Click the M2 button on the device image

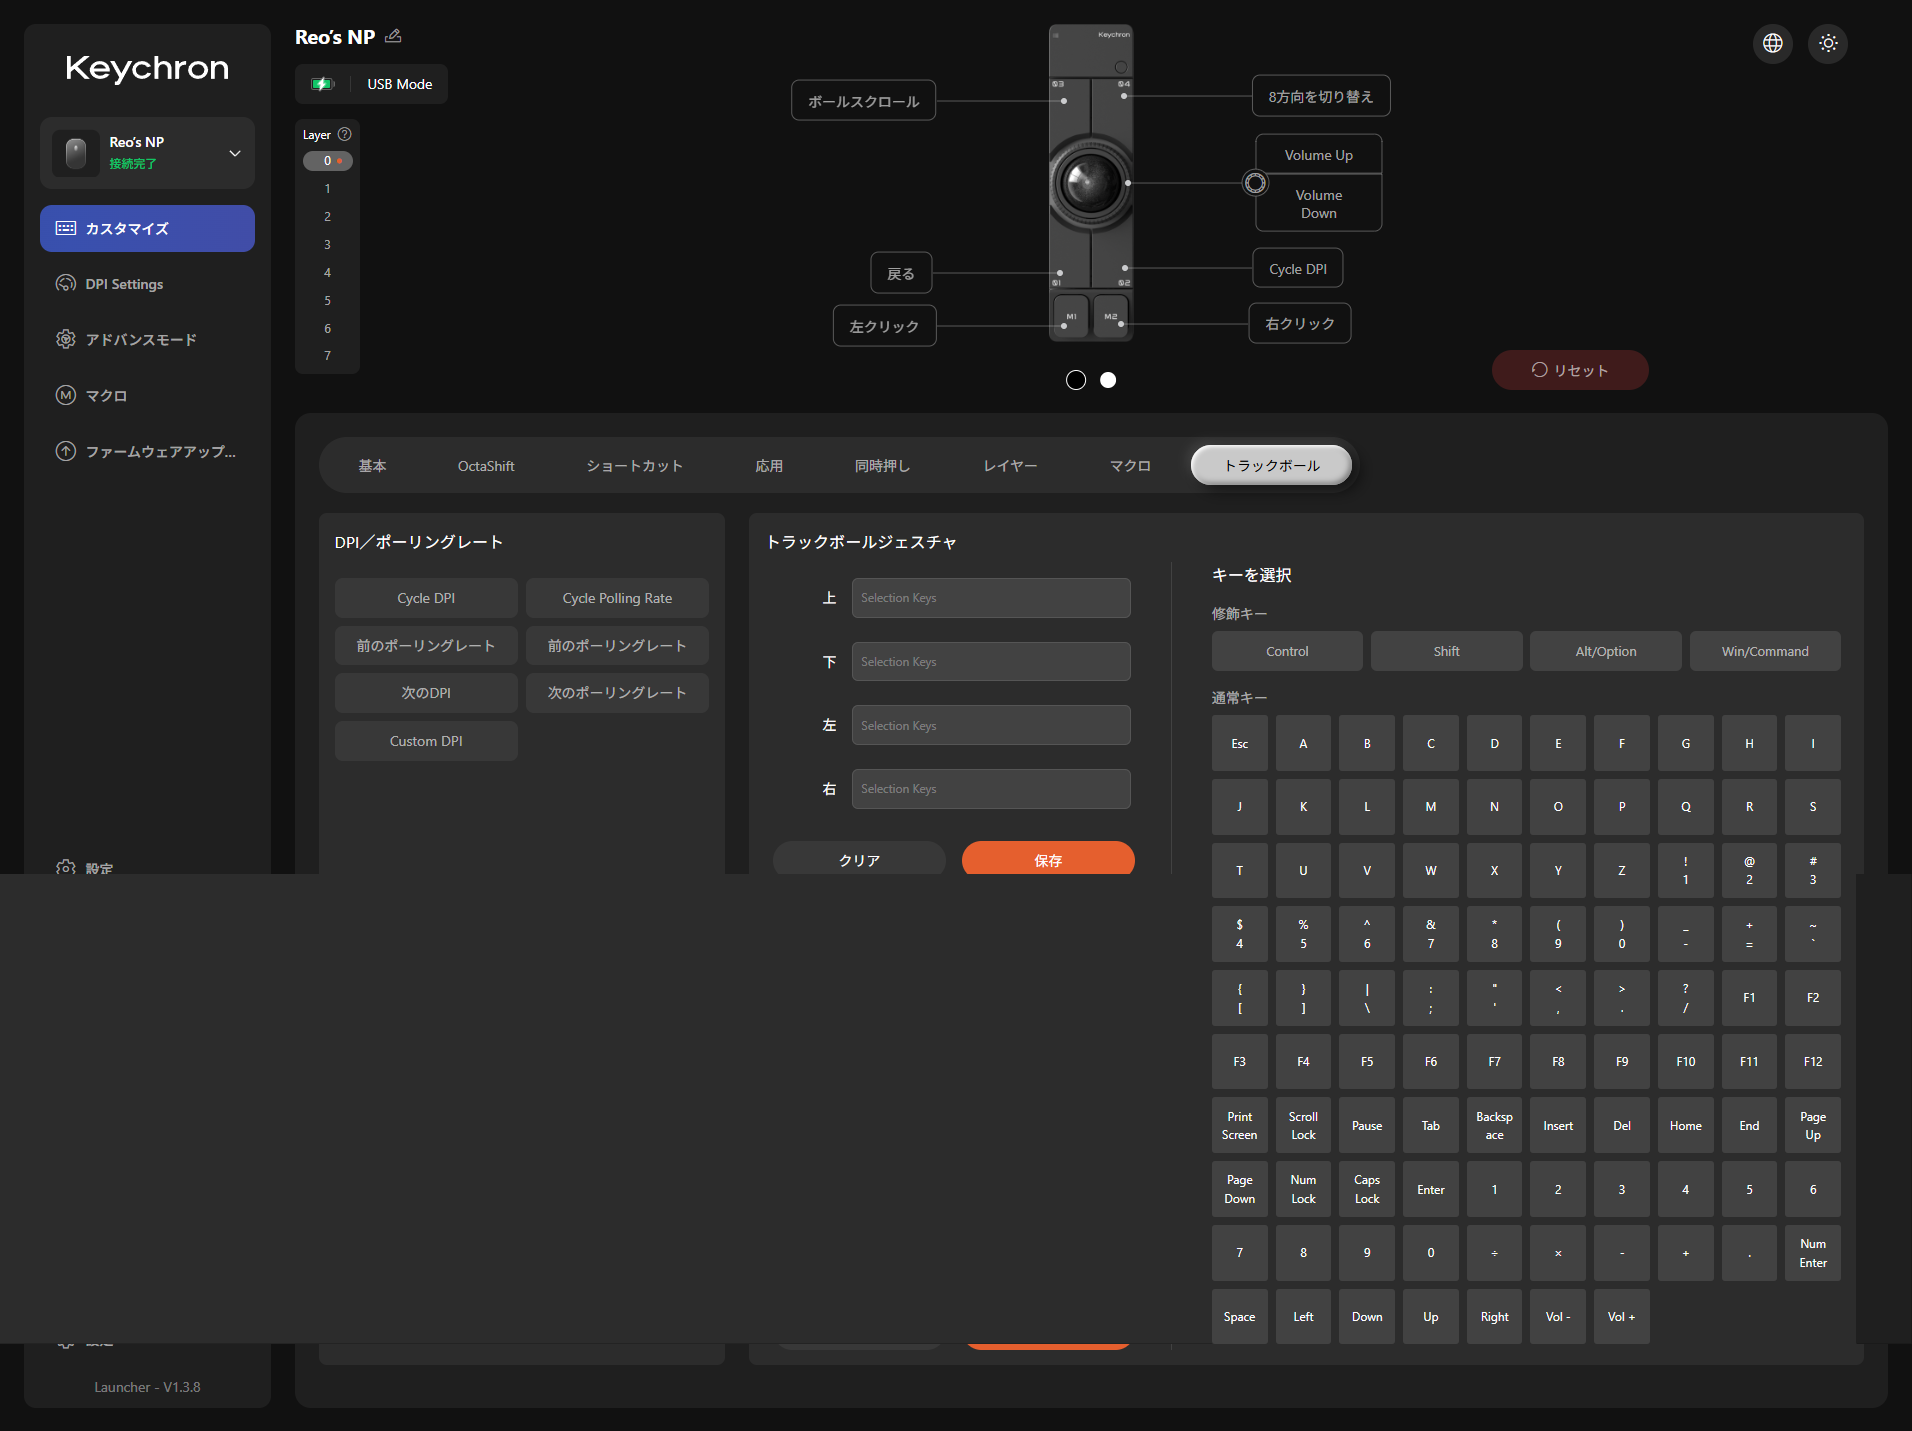(1110, 316)
